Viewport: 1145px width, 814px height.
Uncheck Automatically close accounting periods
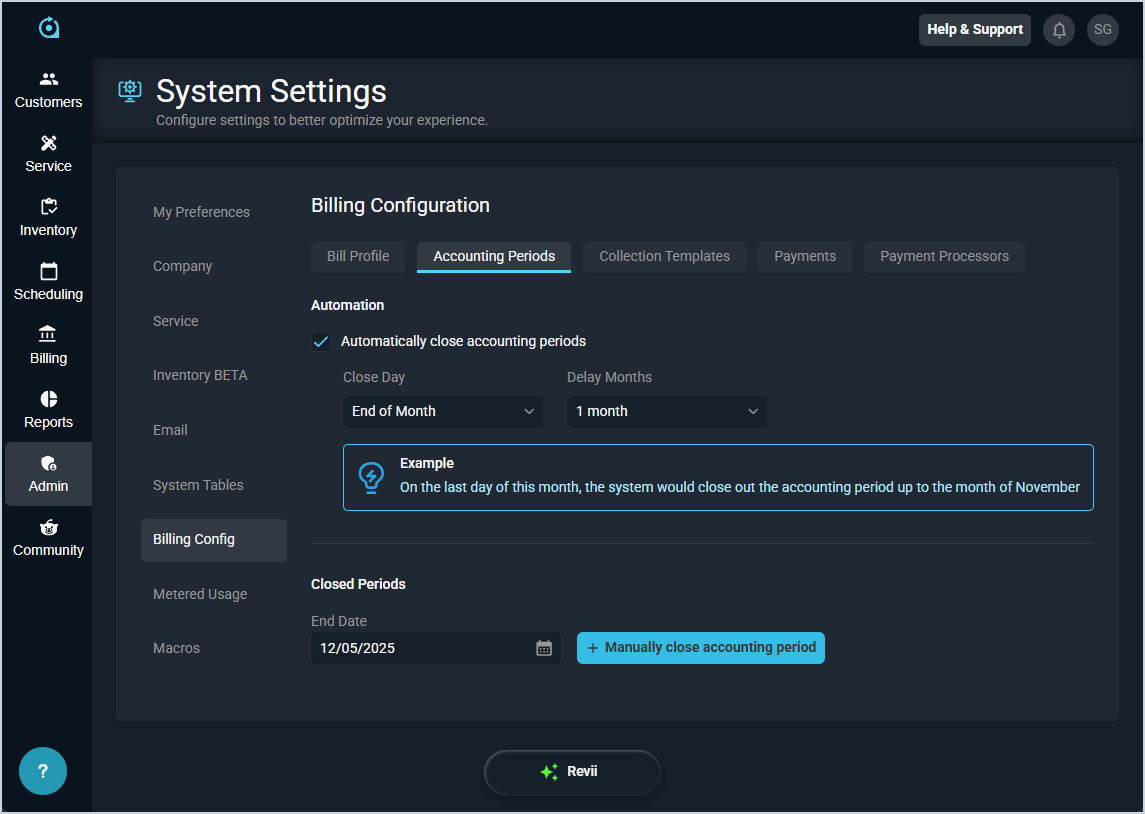point(321,342)
